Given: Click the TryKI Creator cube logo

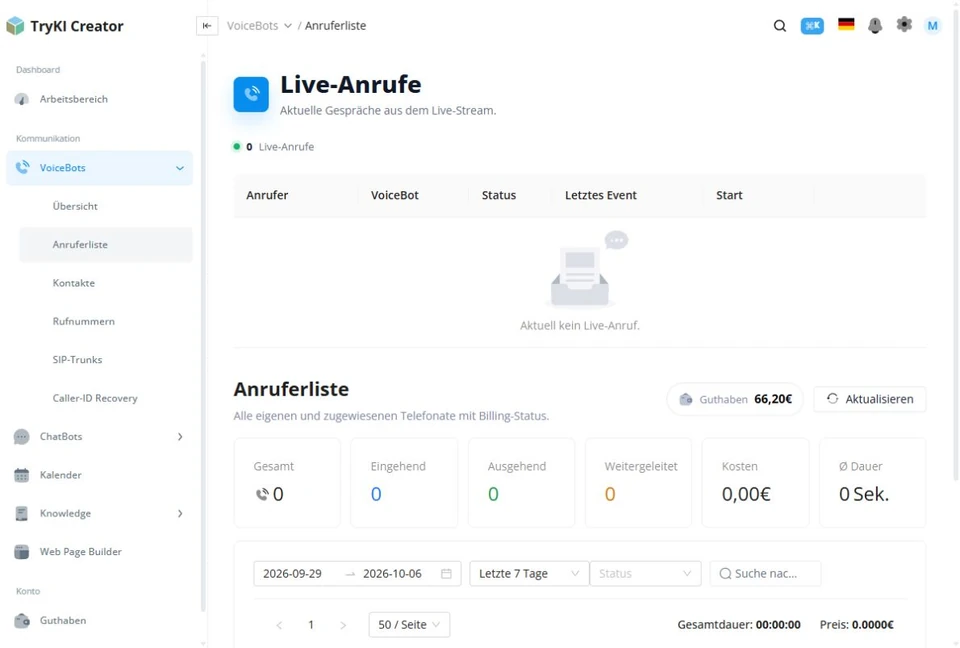Looking at the screenshot, I should tap(15, 26).
